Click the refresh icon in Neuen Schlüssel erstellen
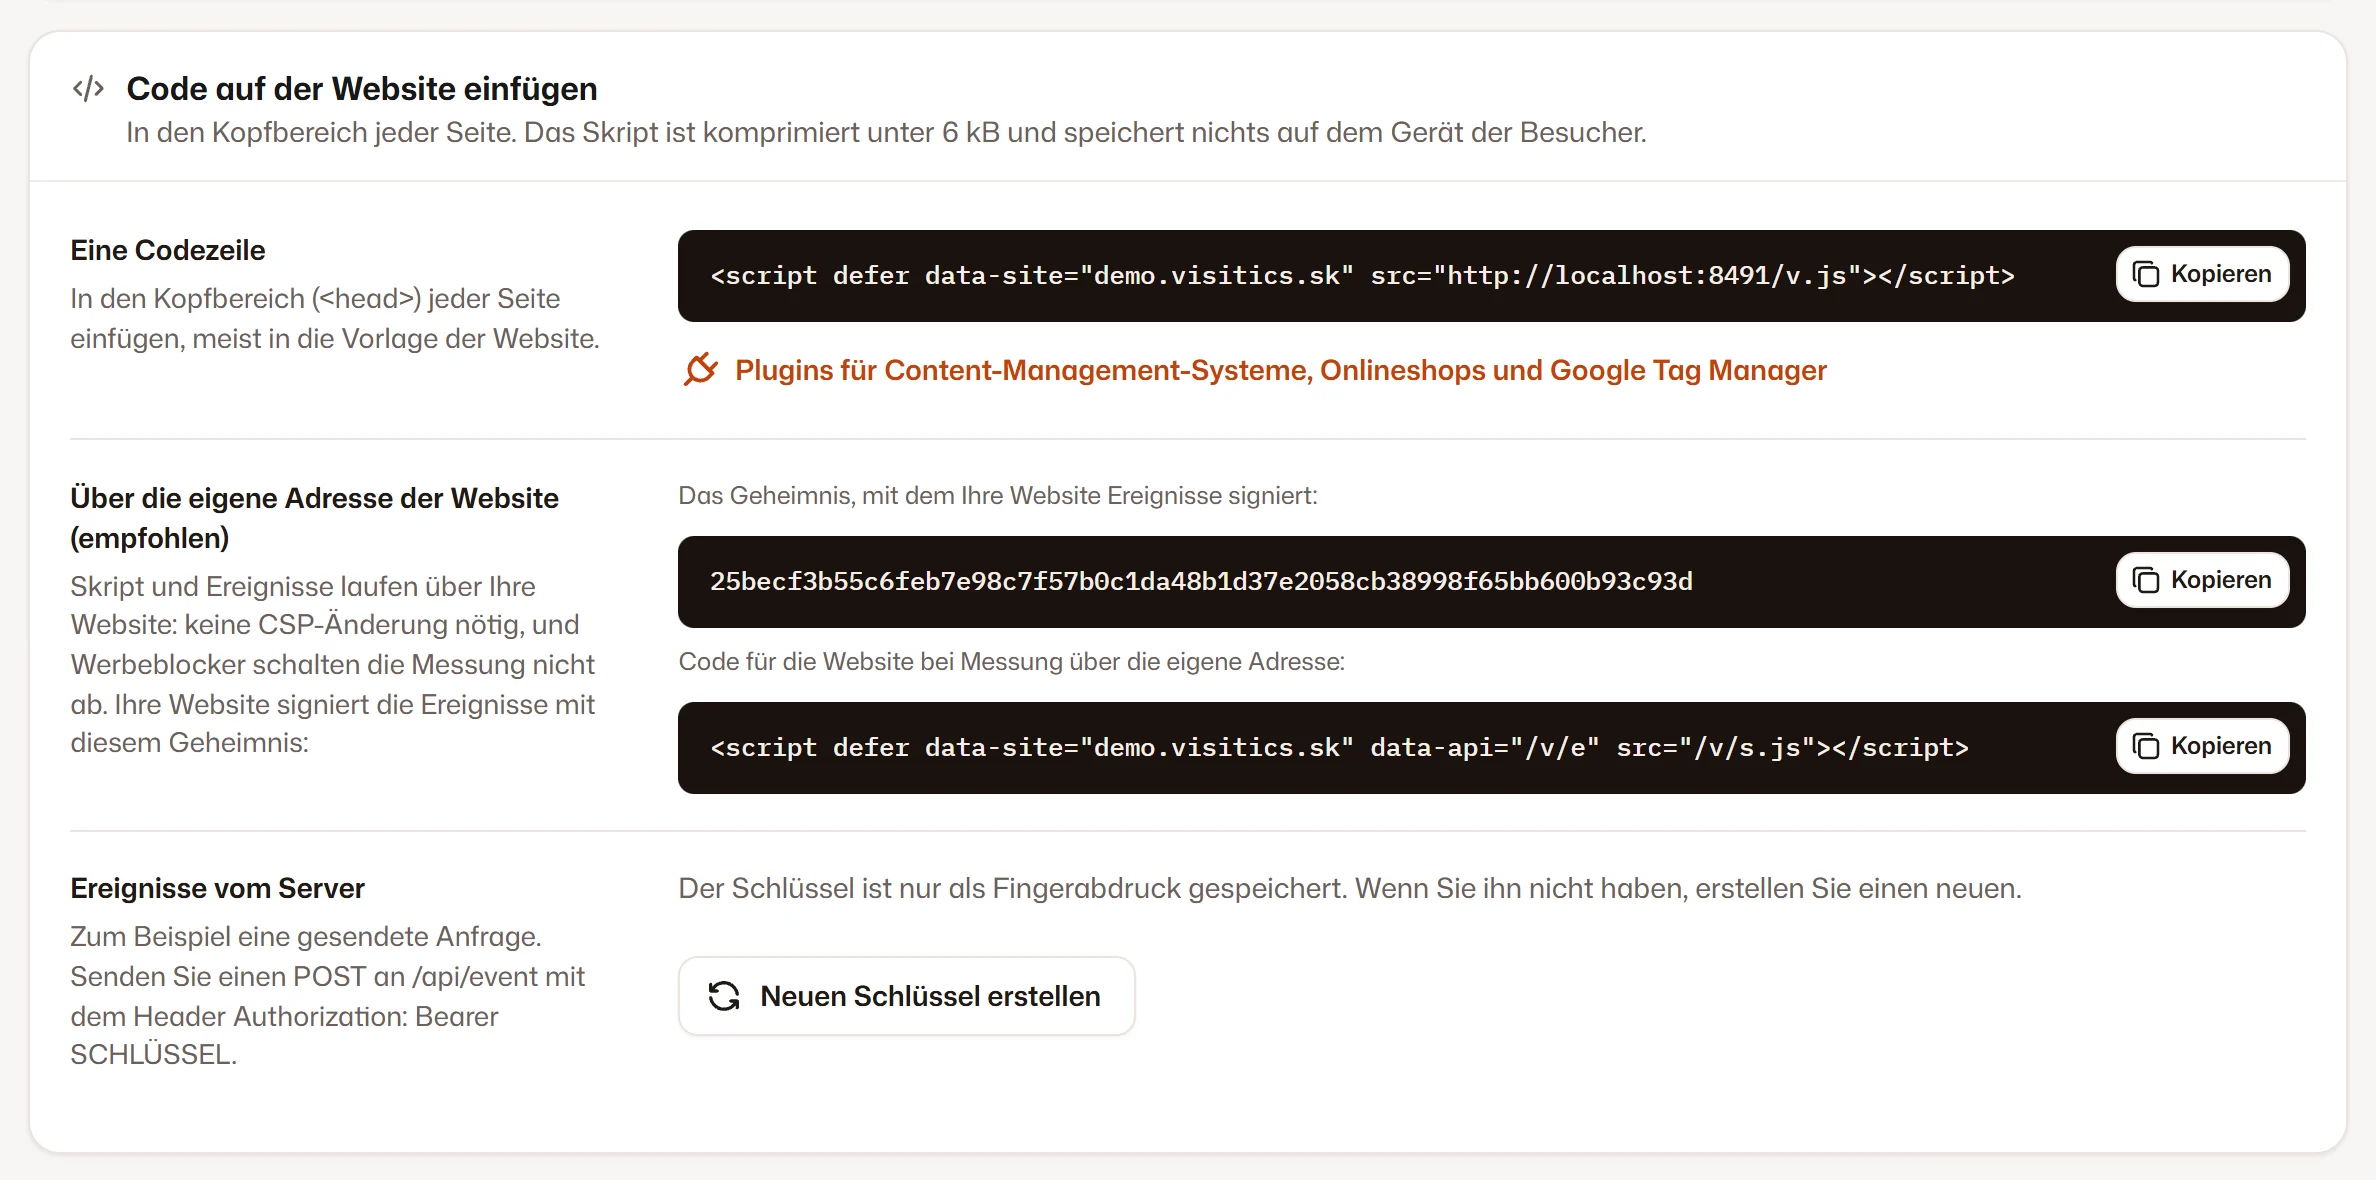 724,996
